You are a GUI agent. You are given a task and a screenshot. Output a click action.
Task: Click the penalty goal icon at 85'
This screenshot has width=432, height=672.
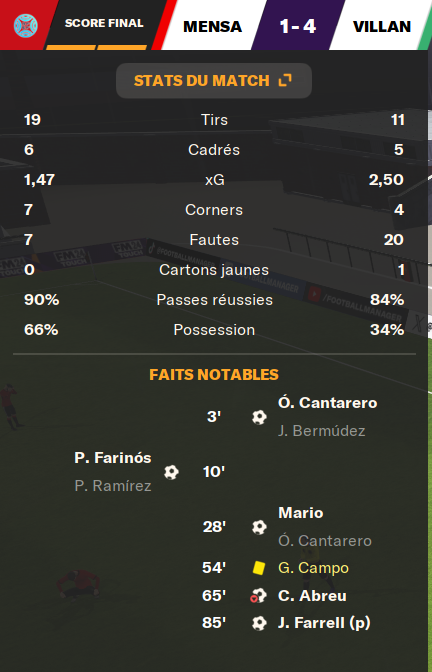pyautogui.click(x=259, y=623)
